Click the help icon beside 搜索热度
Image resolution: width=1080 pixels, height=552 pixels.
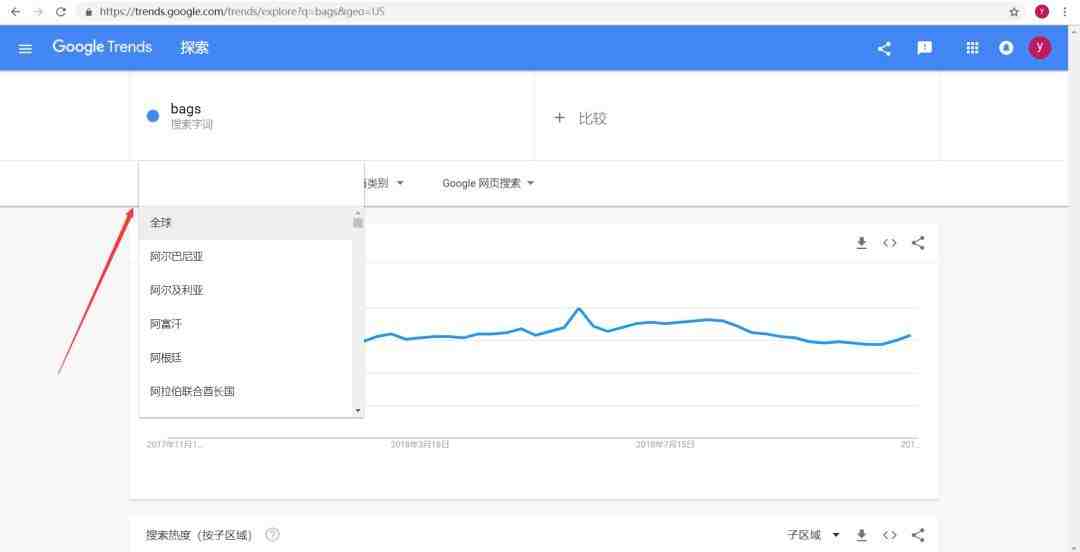coord(273,534)
